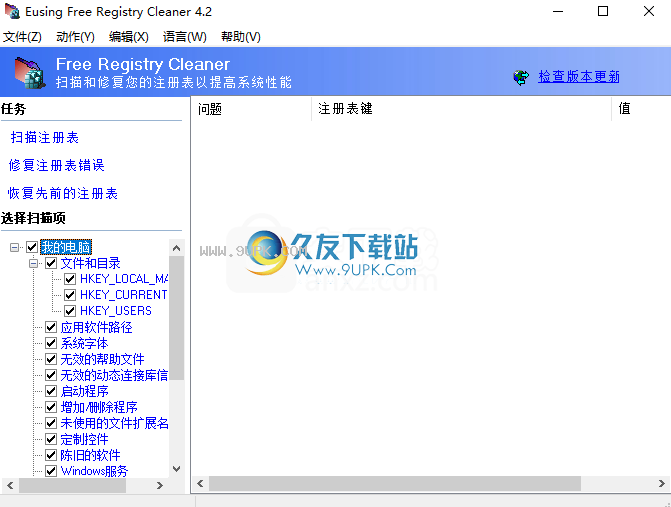Image resolution: width=671 pixels, height=507 pixels.
Task: Uncheck the 应用软件路径 checkbox
Action: point(51,327)
